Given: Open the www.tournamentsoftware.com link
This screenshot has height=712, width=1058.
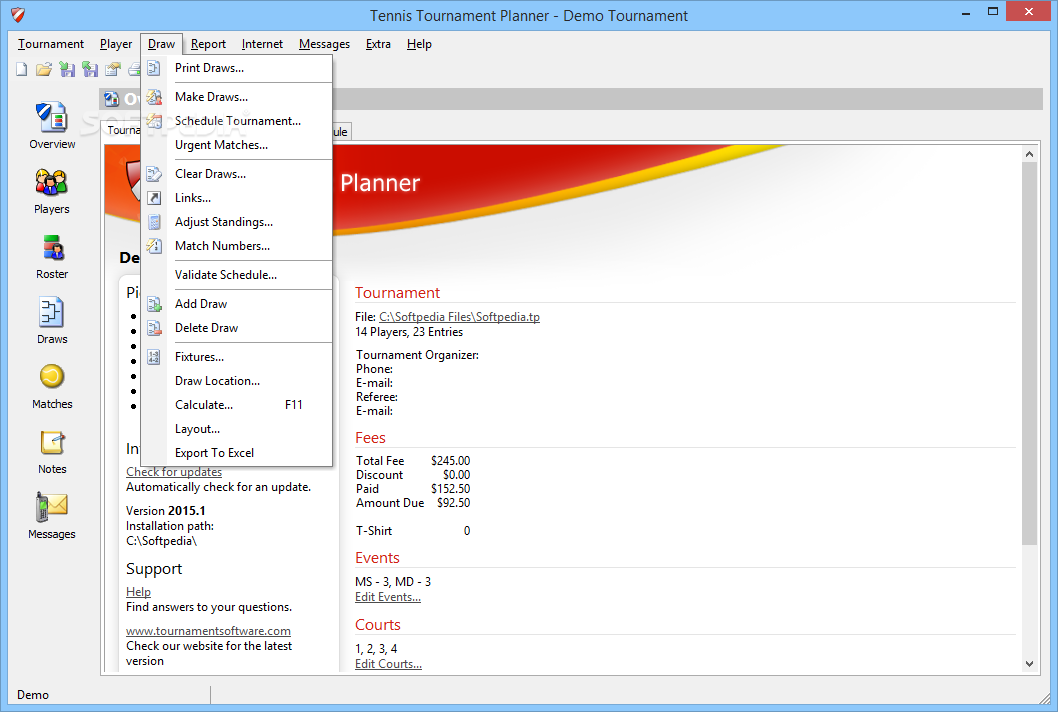Looking at the screenshot, I should coord(208,631).
